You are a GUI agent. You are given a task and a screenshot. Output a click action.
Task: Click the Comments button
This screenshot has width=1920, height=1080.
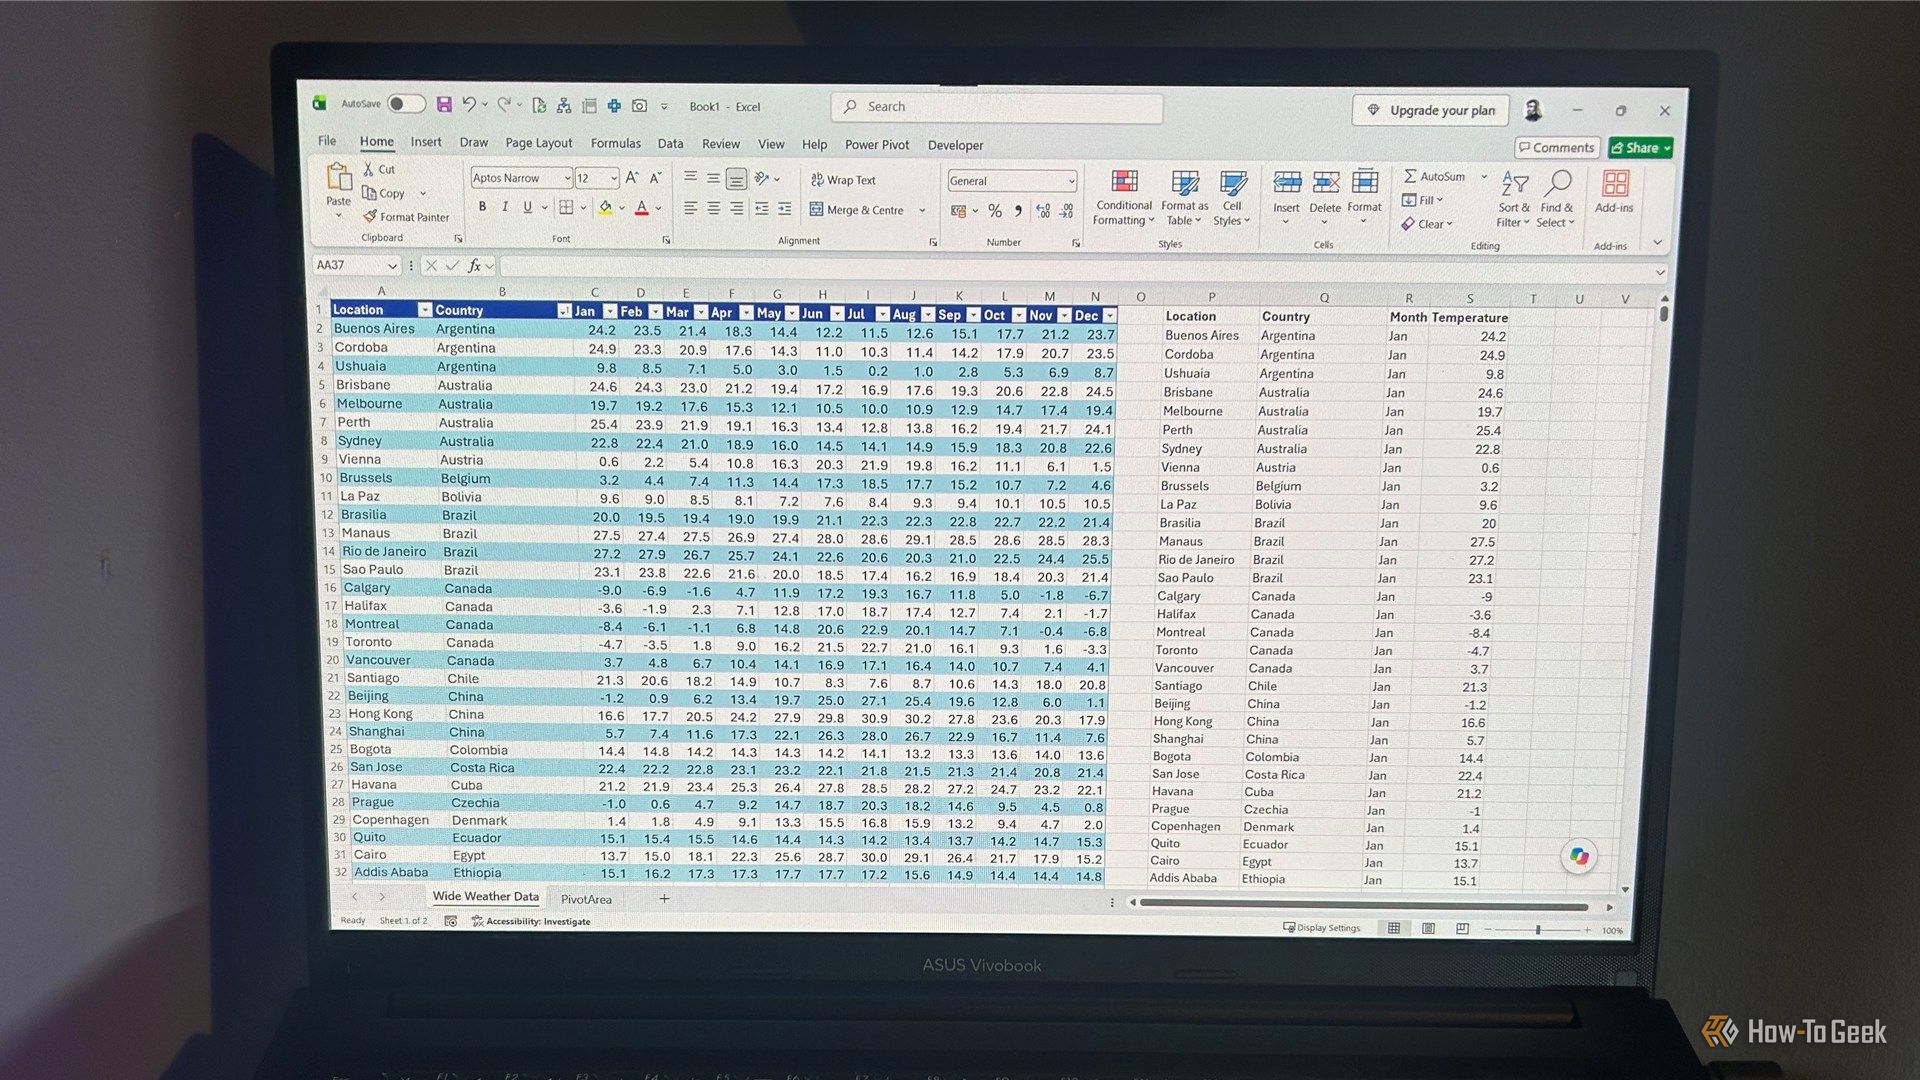pos(1556,147)
